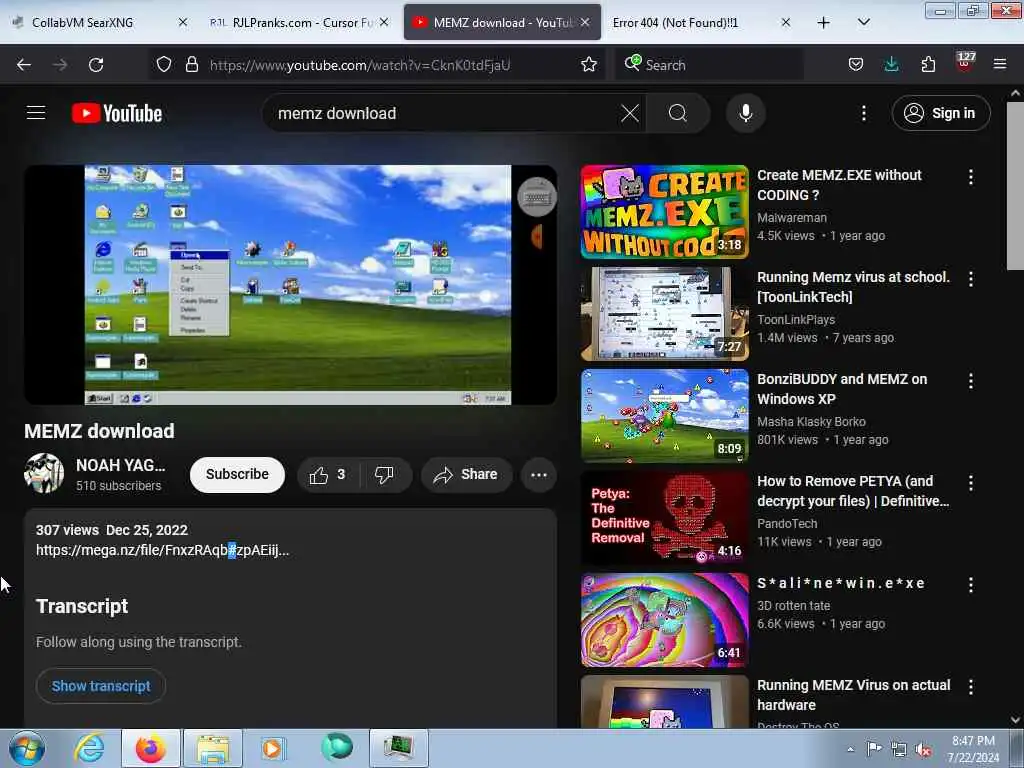Open Running Memz virus at school thumbnail
The height and width of the screenshot is (768, 1024).
click(x=664, y=313)
